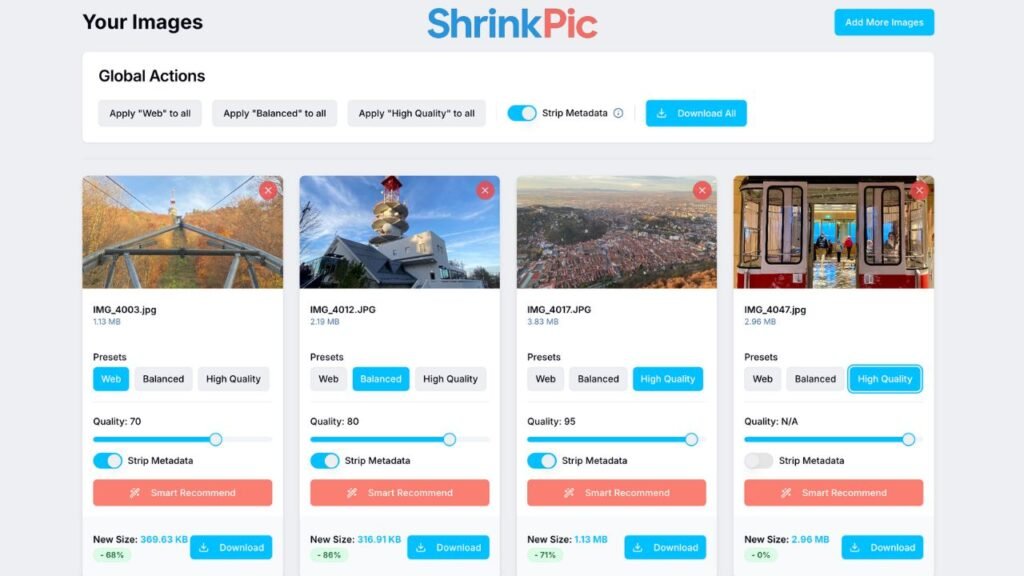
Task: Select the Balanced preset for IMG_4003.jpg
Action: coord(163,379)
